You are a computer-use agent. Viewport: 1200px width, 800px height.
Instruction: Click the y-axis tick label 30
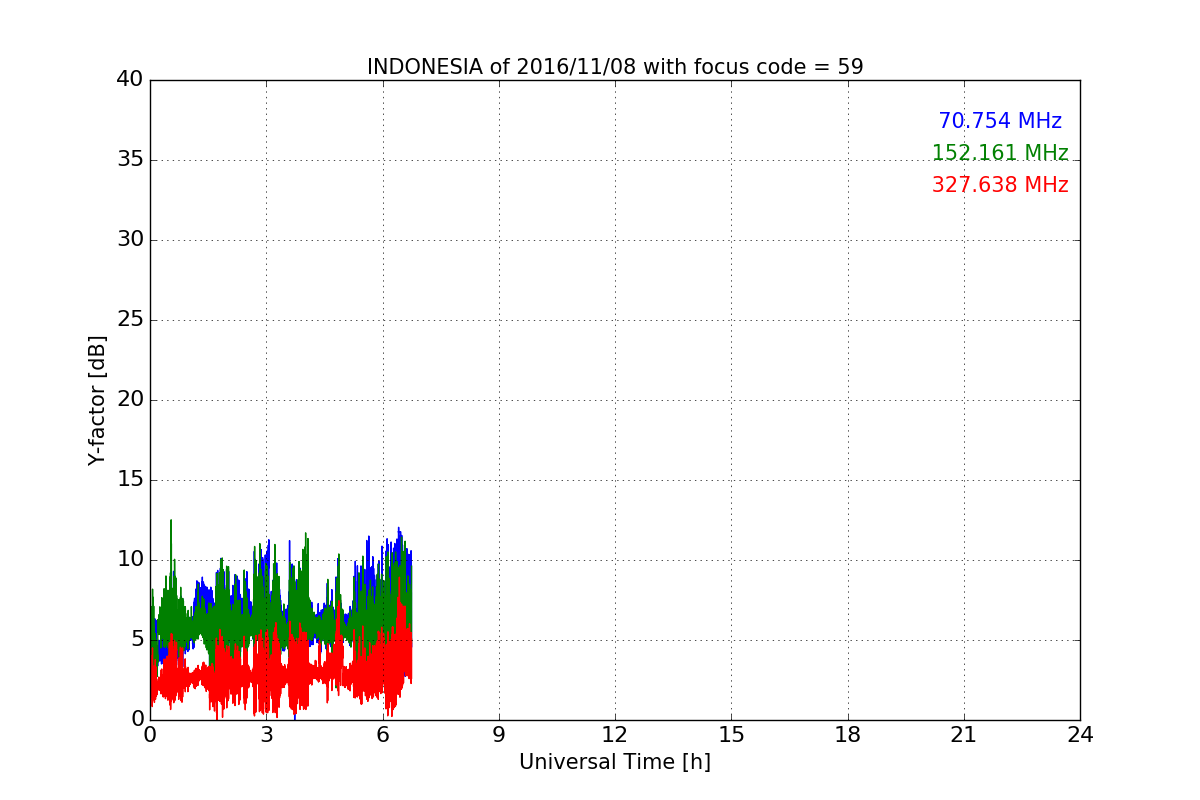coord(131,240)
